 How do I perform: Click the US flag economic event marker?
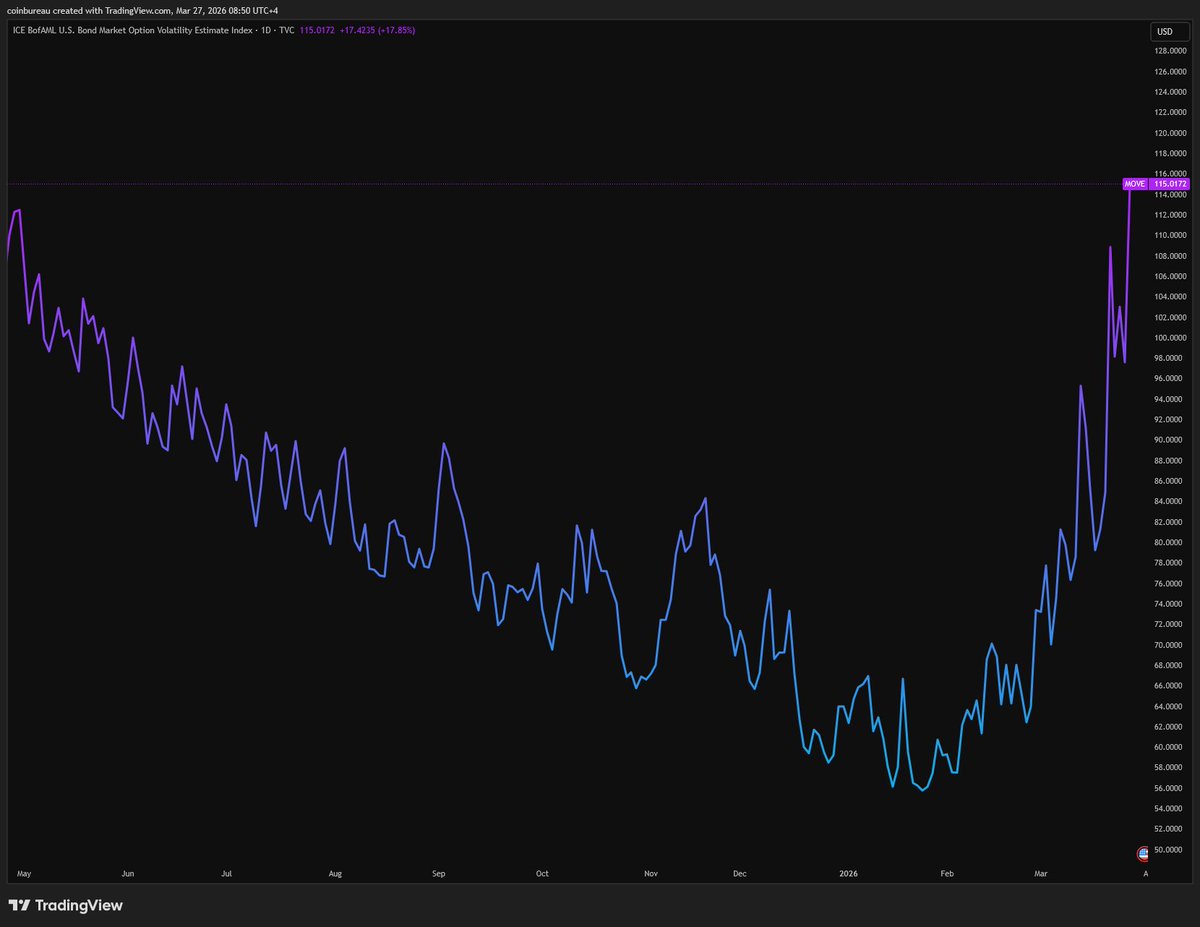(x=1143, y=853)
